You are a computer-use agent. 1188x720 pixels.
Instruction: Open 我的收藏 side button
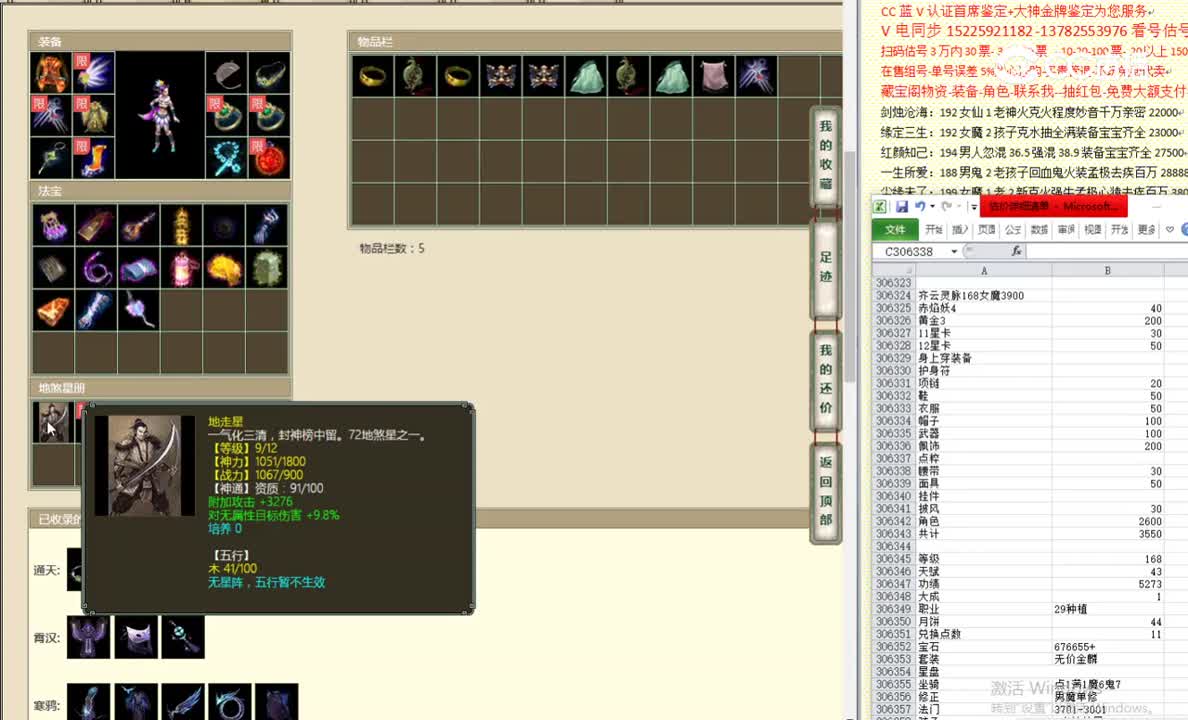click(x=826, y=155)
